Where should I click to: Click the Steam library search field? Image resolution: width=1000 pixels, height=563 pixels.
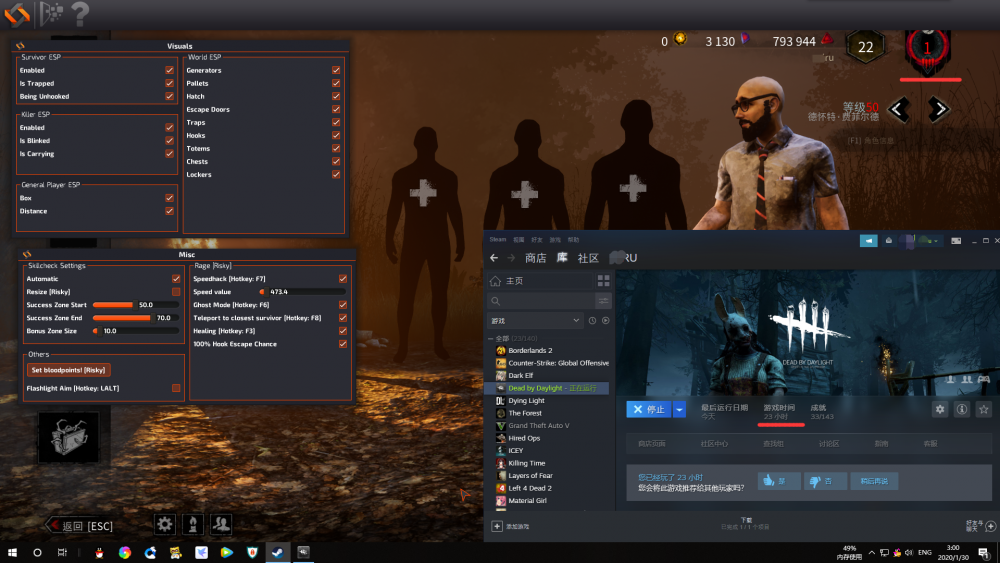click(x=541, y=300)
